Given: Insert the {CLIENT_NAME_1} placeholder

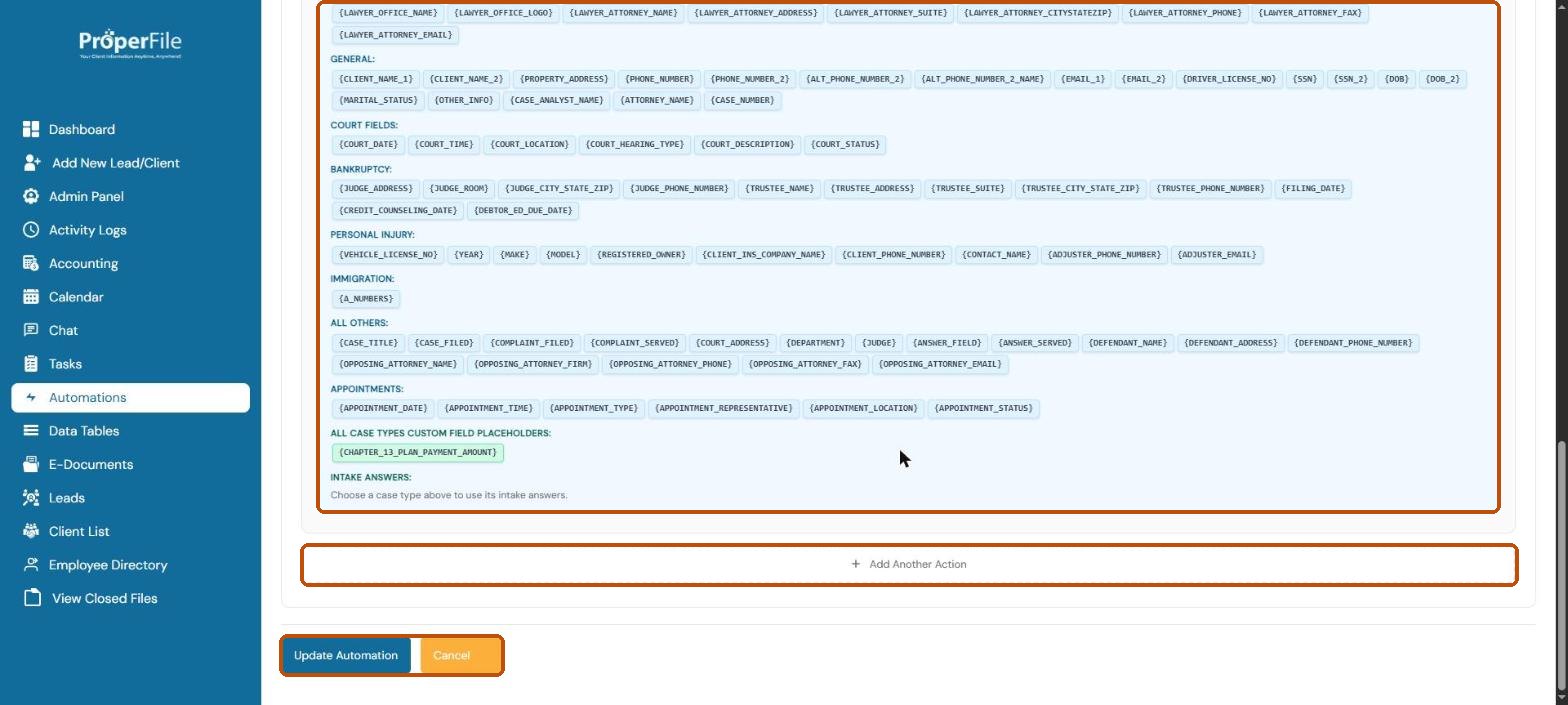Looking at the screenshot, I should click(x=375, y=79).
